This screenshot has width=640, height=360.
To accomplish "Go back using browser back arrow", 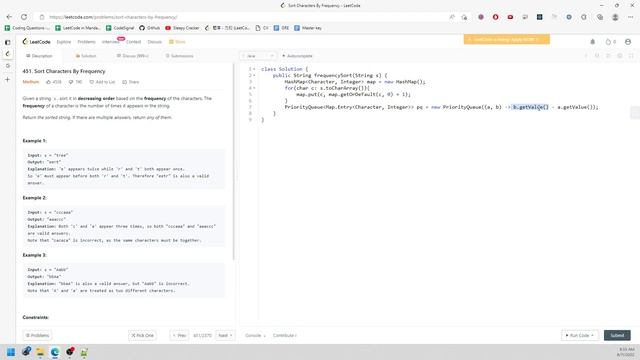I will 9,17.
